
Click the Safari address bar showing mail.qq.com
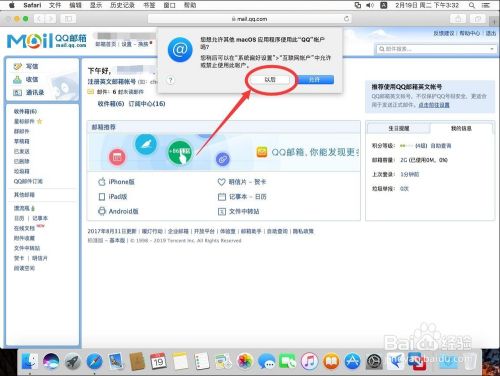click(x=250, y=19)
